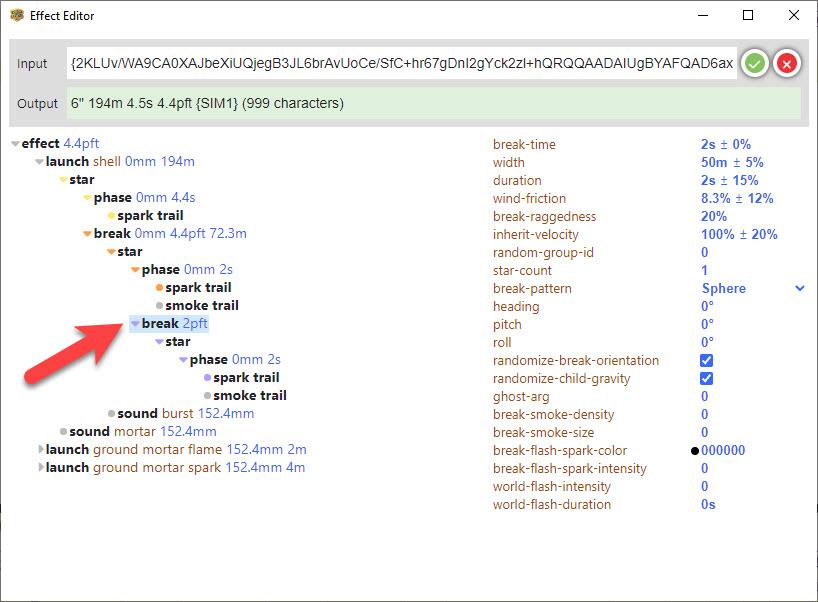Toggle randomize-break-orientation checkbox

click(706, 360)
